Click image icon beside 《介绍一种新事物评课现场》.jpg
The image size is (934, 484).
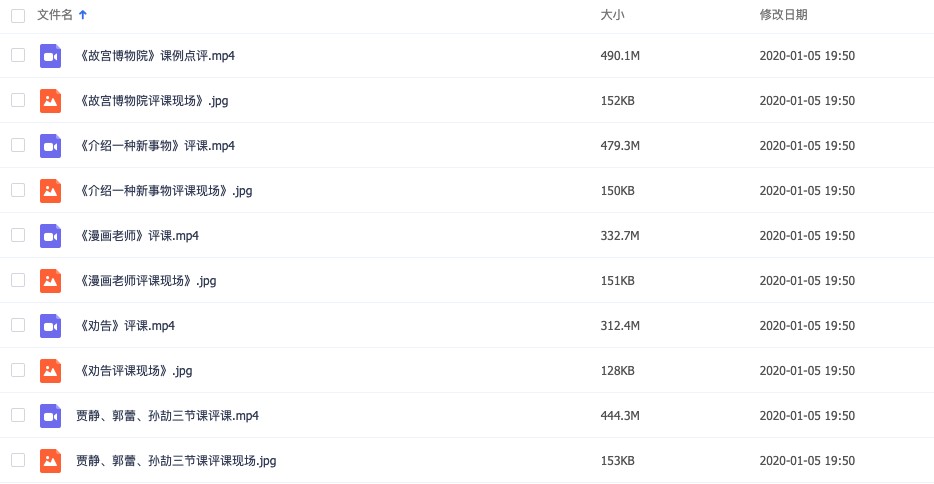click(50, 190)
